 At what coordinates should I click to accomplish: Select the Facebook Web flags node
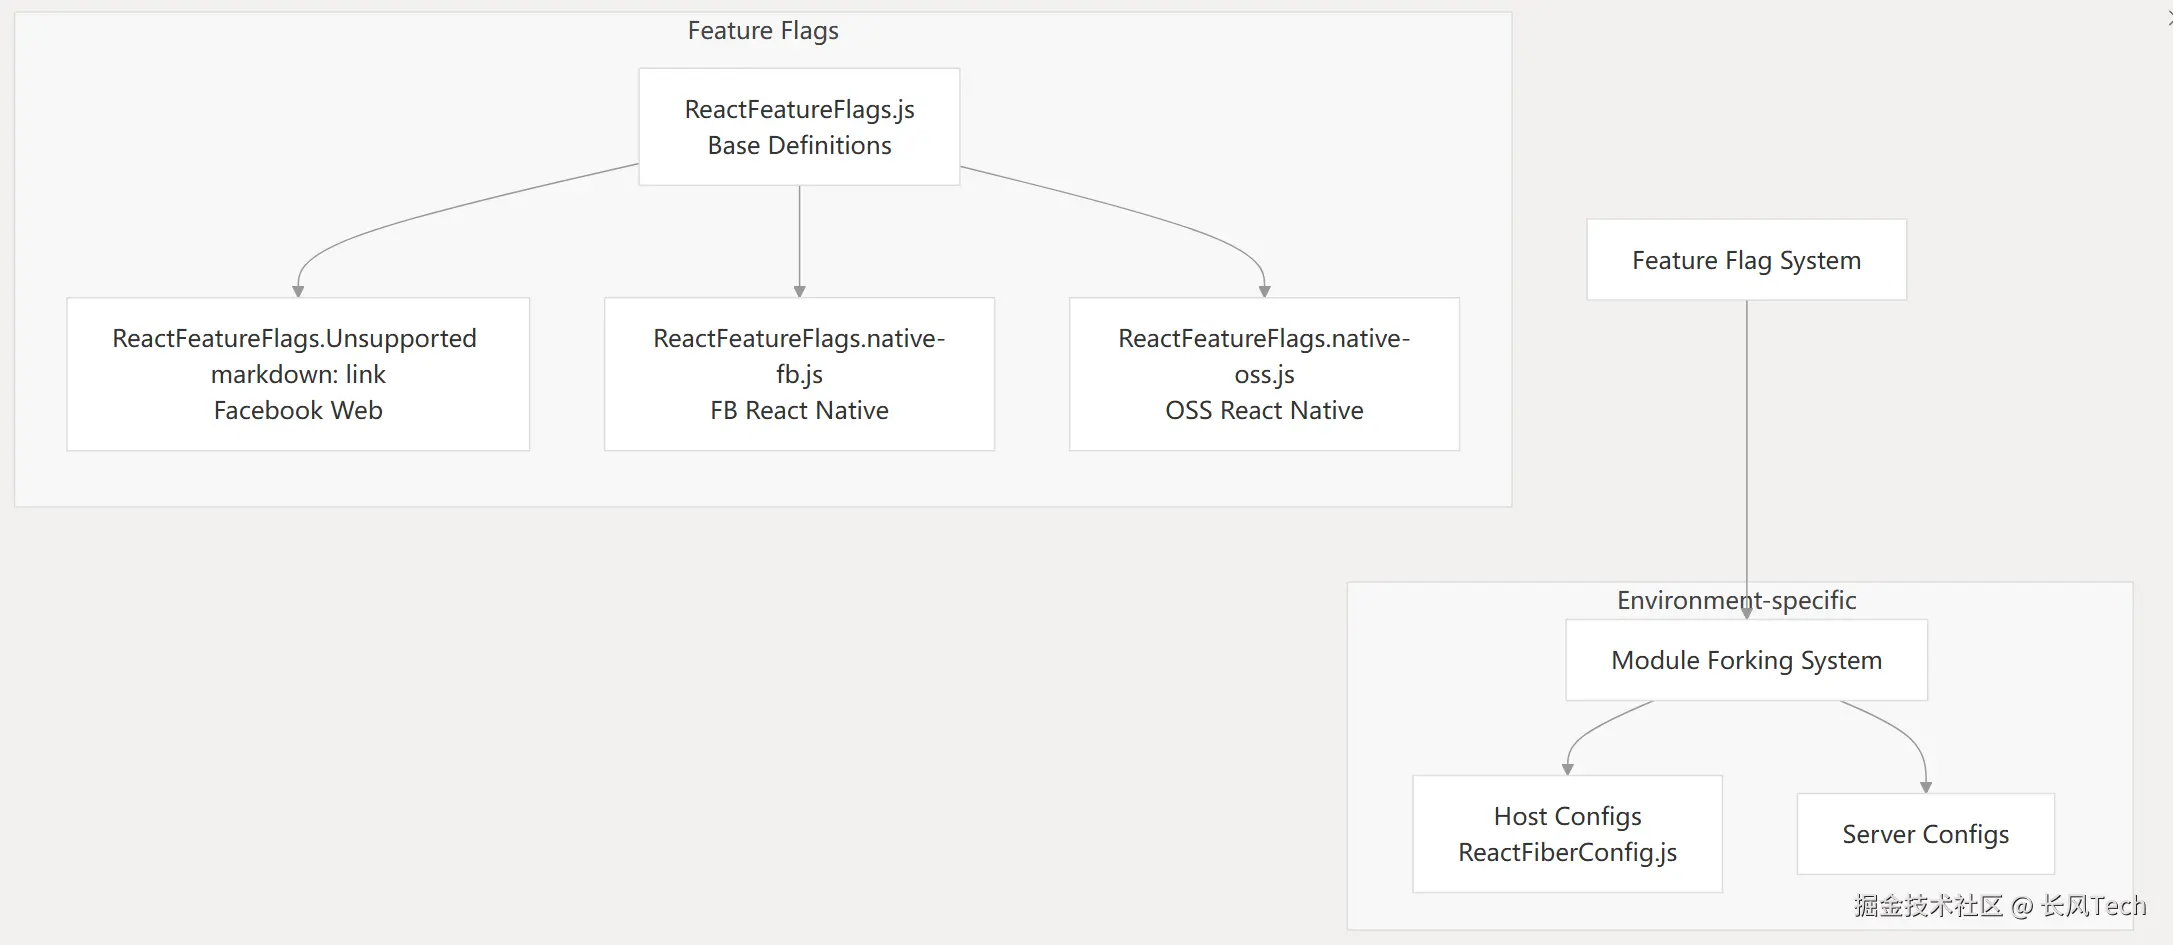tap(298, 374)
